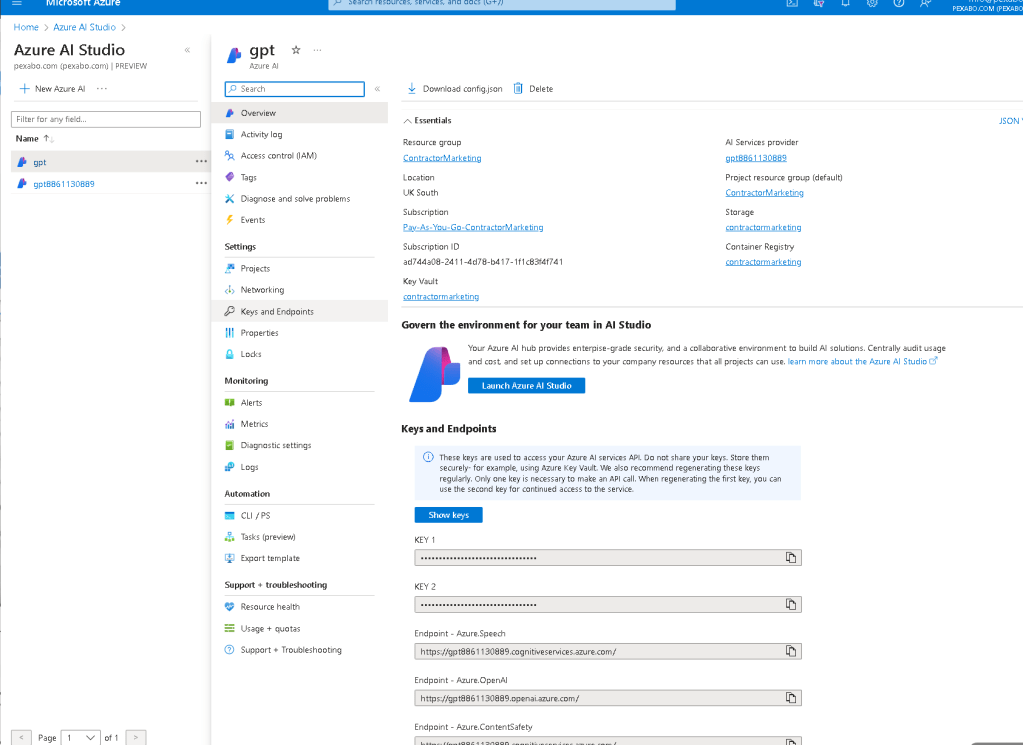Screen dimensions: 1023x745
Task: Open the ellipsis menu for the gpt8861130889 row
Action: pyautogui.click(x=201, y=183)
